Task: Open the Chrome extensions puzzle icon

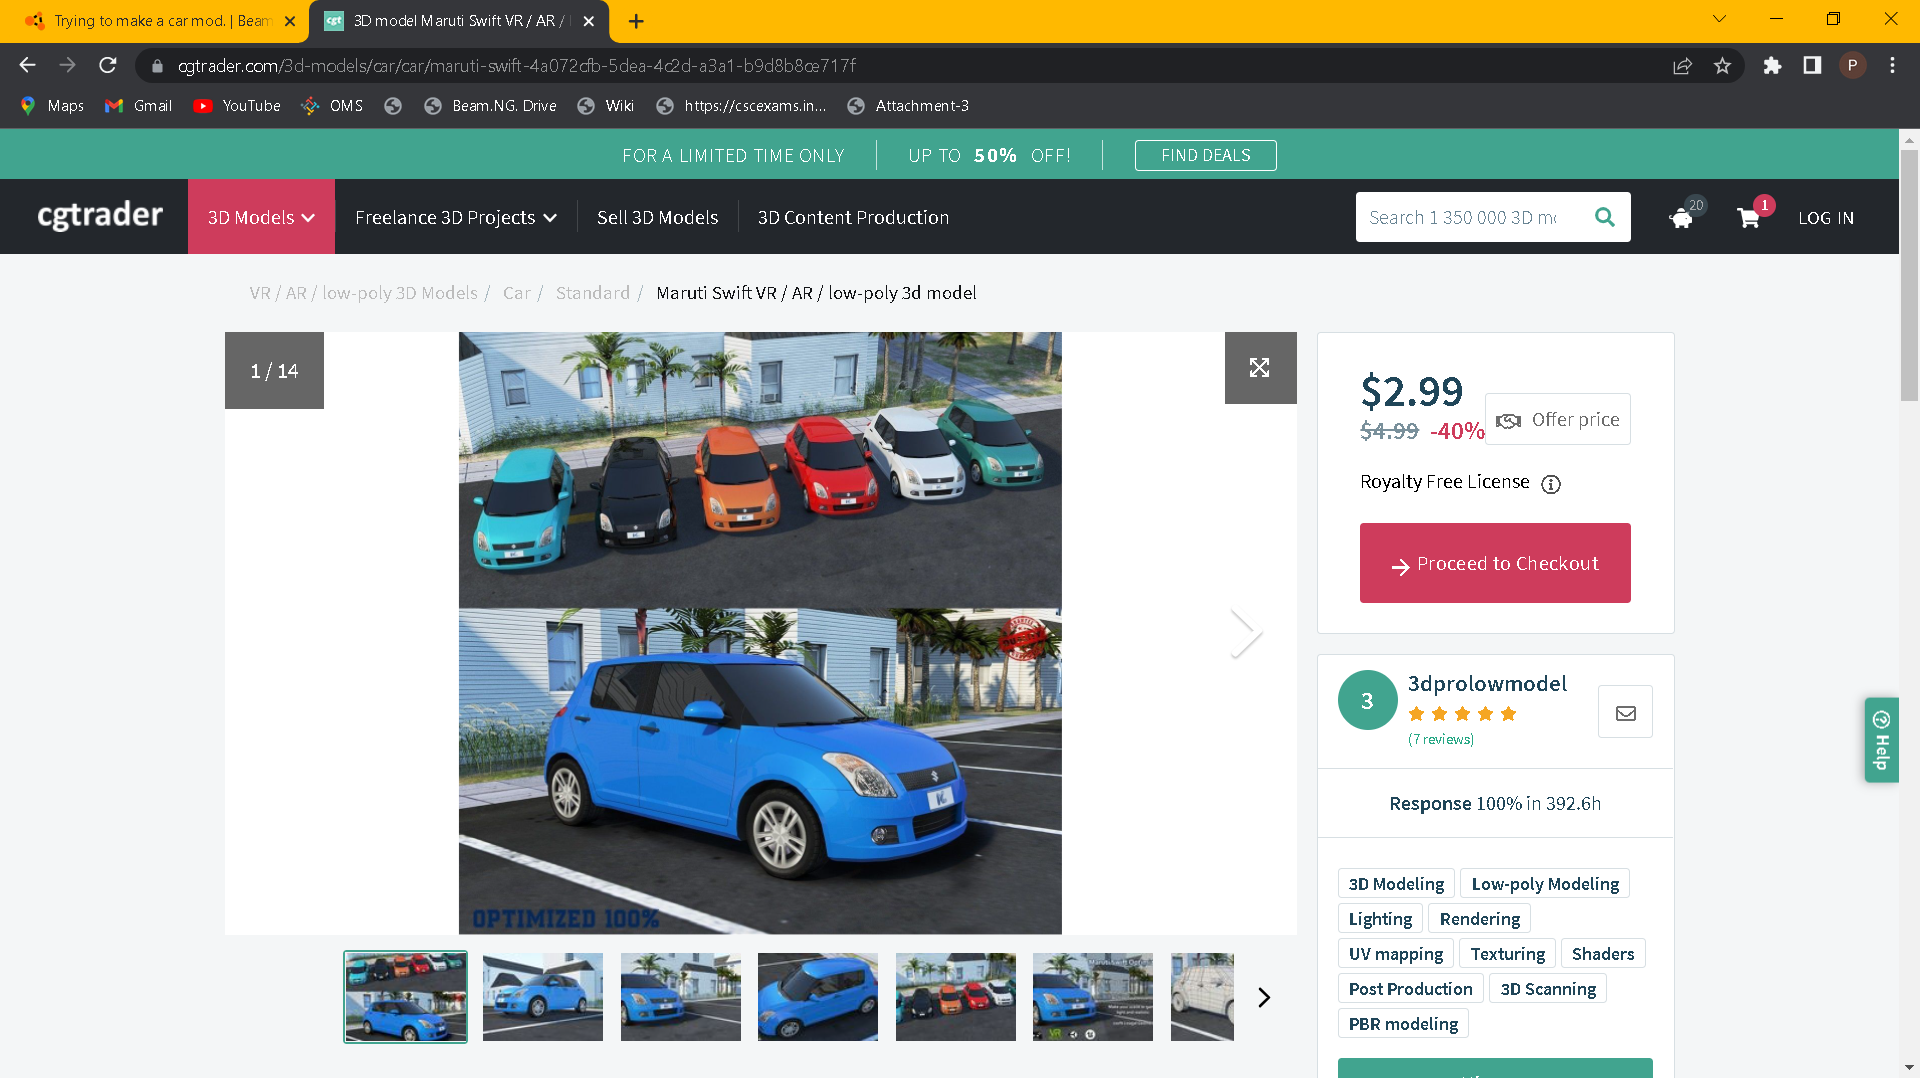Action: 1772,66
